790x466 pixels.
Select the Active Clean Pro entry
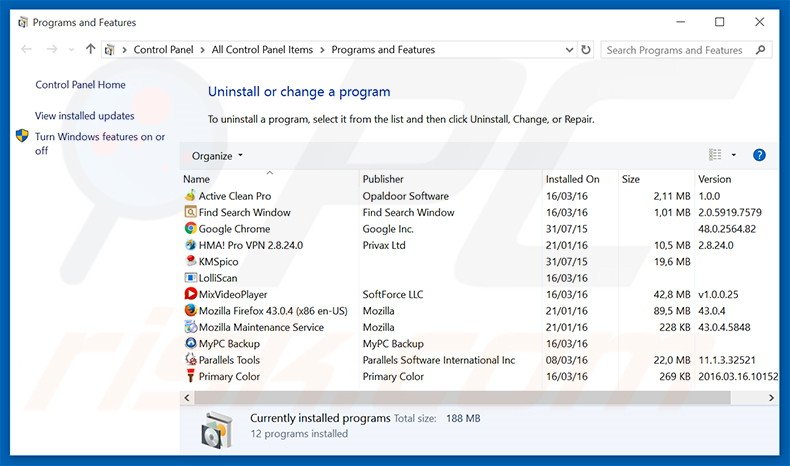click(x=235, y=196)
